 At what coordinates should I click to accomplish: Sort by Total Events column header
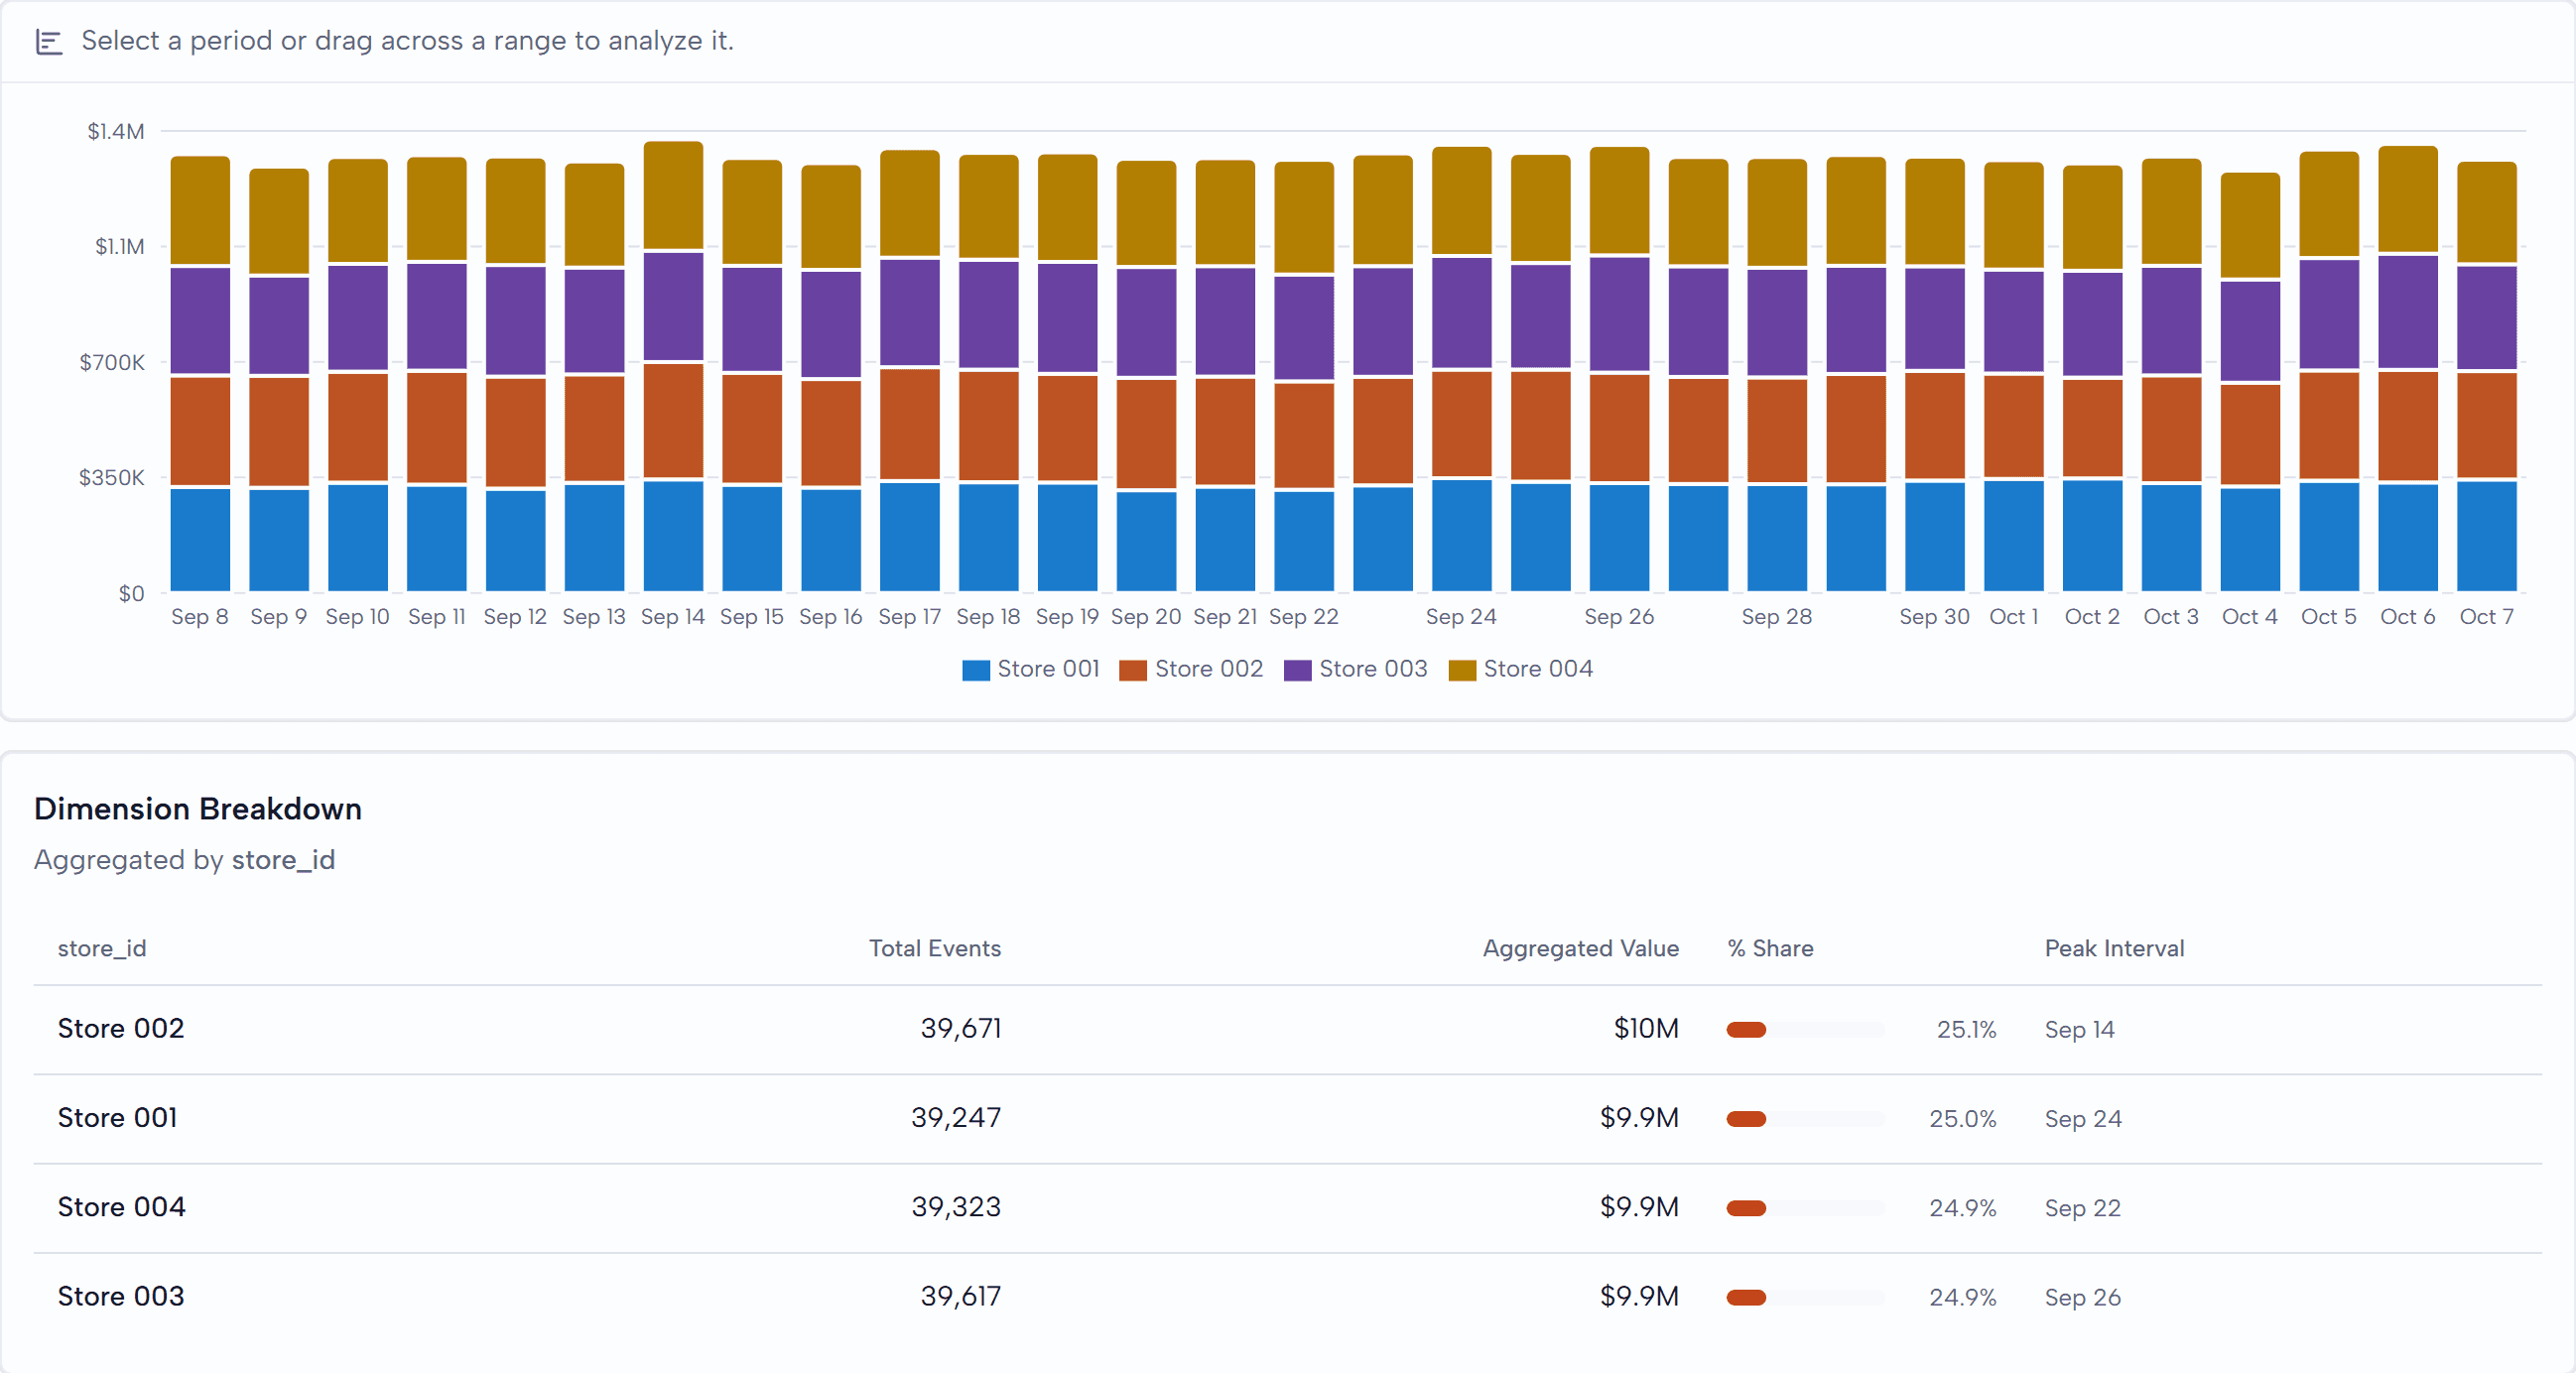[934, 948]
